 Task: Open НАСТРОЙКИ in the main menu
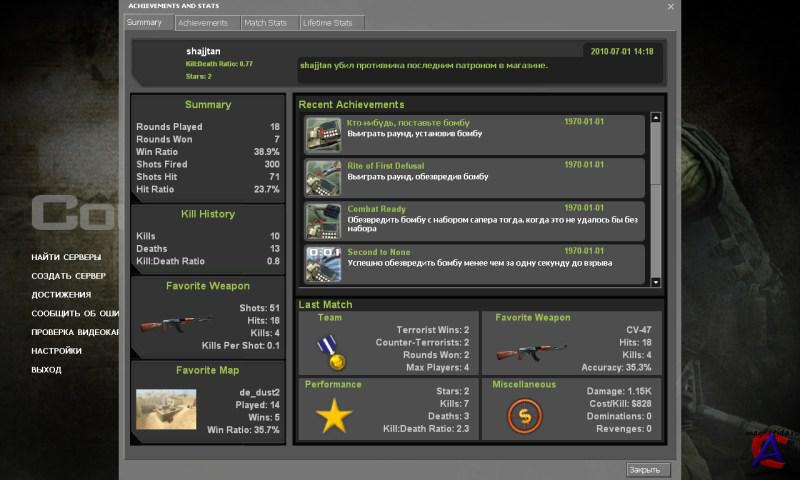click(56, 351)
